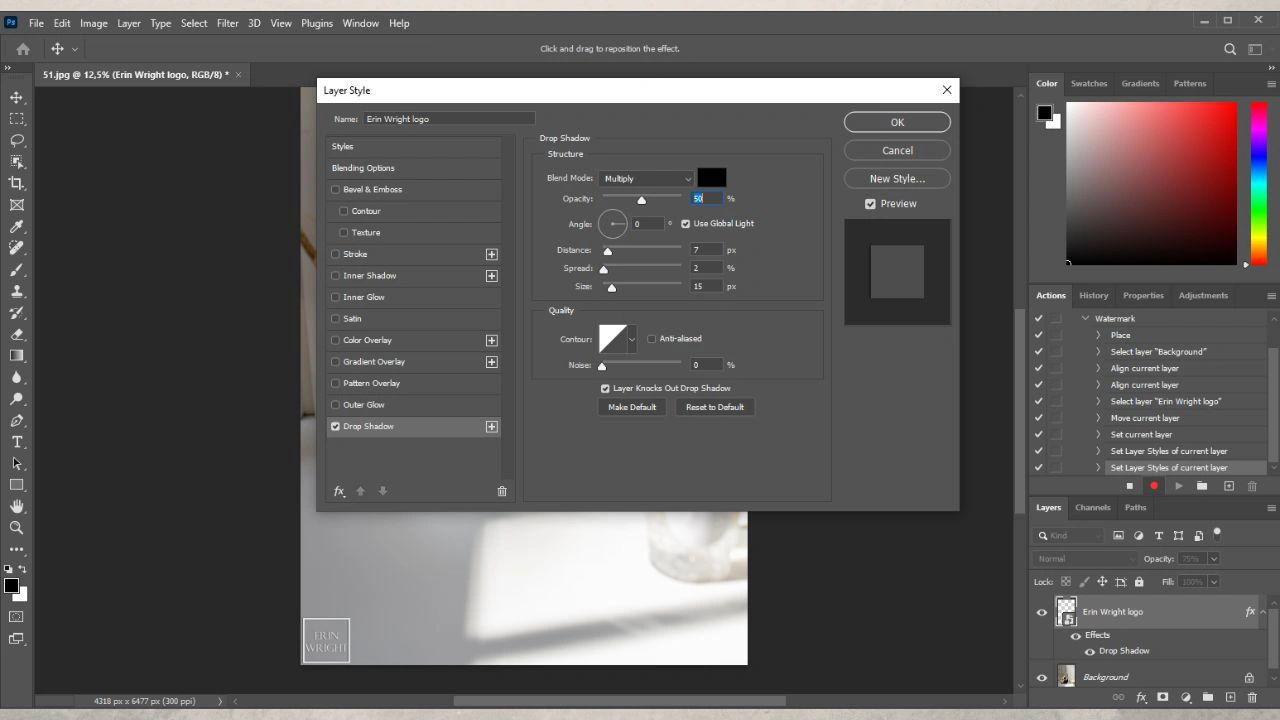Uncheck the Drop Shadow effect checkbox
Viewport: 1280px width, 720px height.
[x=336, y=426]
